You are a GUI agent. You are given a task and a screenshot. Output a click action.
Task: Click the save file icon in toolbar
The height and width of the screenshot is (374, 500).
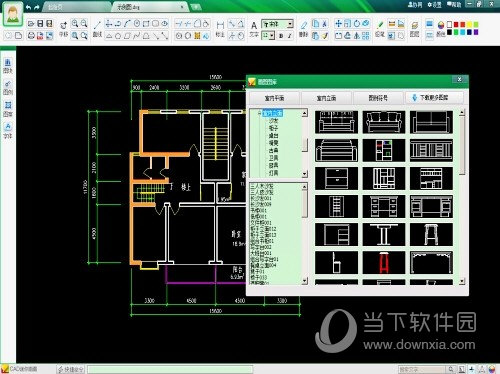point(40,23)
